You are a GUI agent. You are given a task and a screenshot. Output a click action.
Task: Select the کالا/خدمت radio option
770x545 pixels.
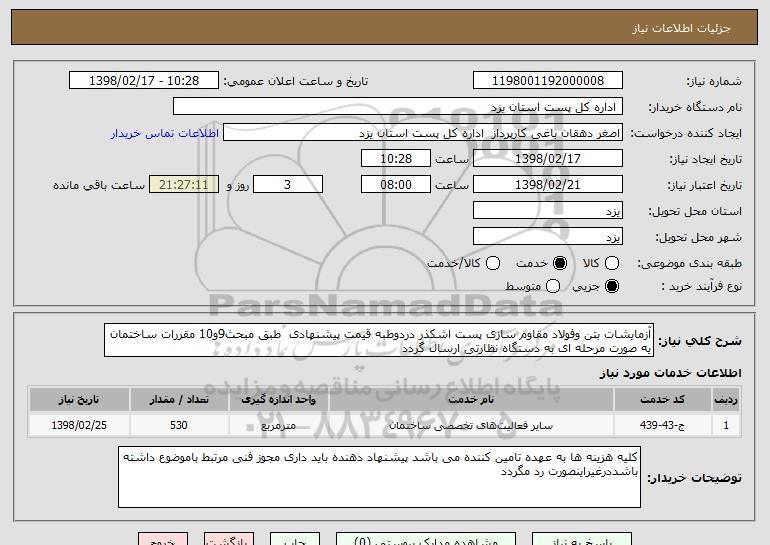click(493, 263)
